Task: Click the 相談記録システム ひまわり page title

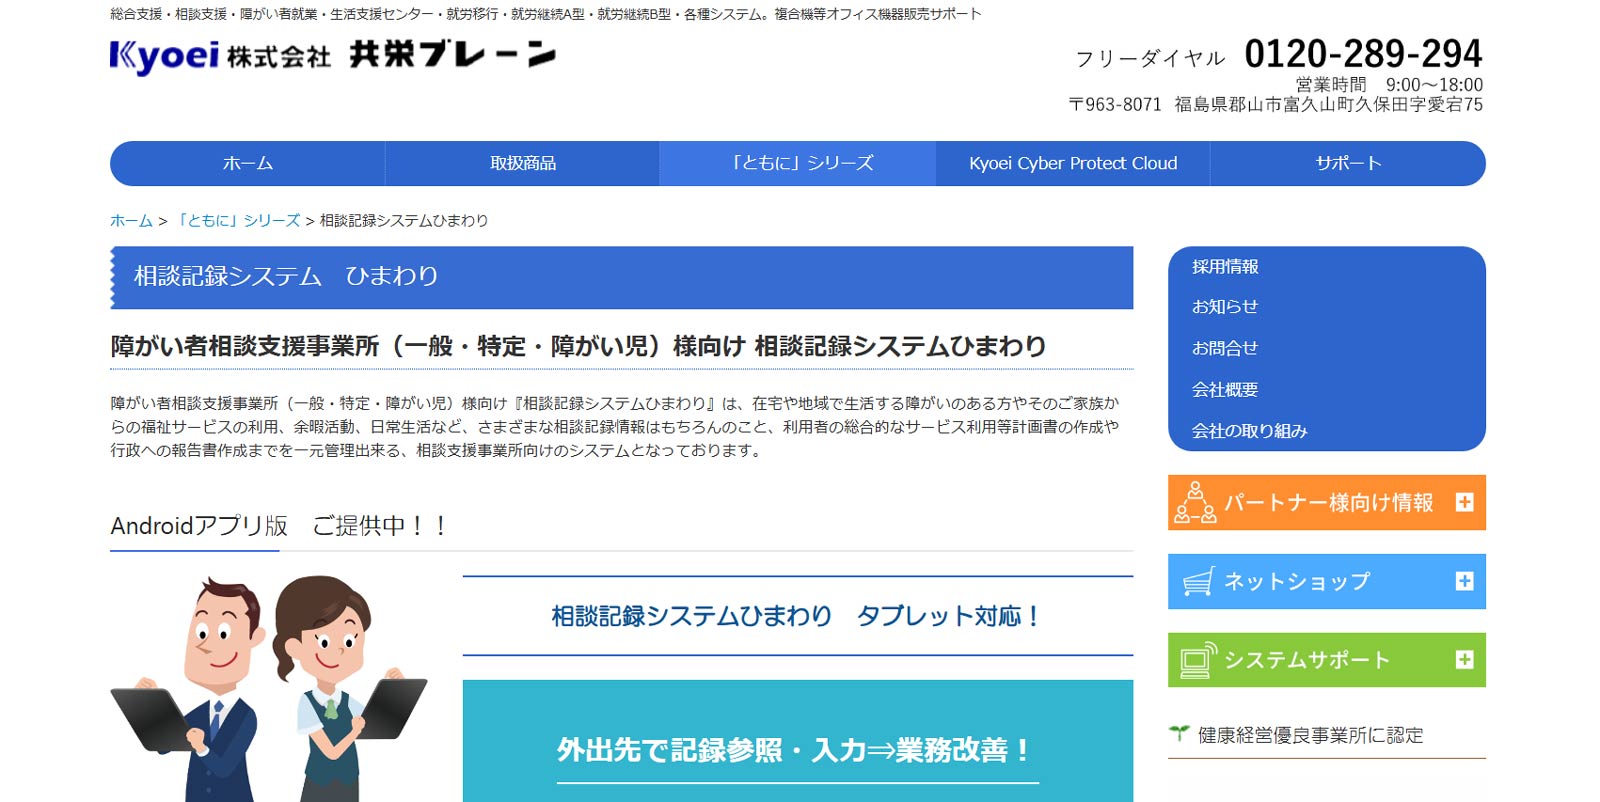Action: click(x=286, y=276)
